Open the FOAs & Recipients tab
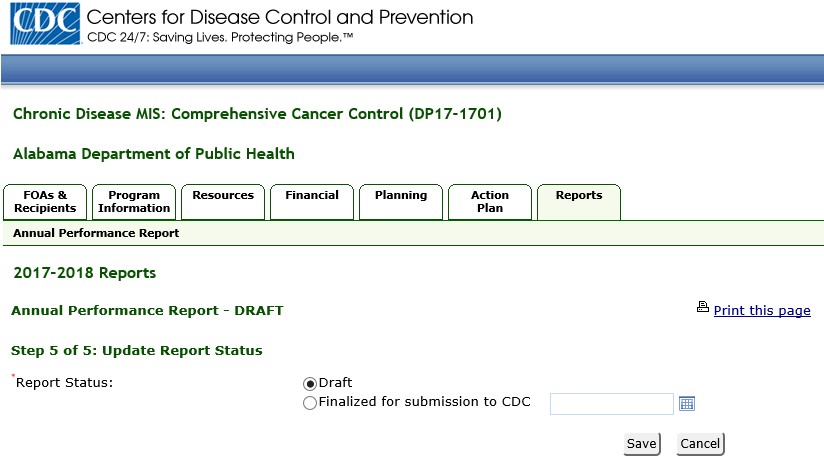 point(45,202)
